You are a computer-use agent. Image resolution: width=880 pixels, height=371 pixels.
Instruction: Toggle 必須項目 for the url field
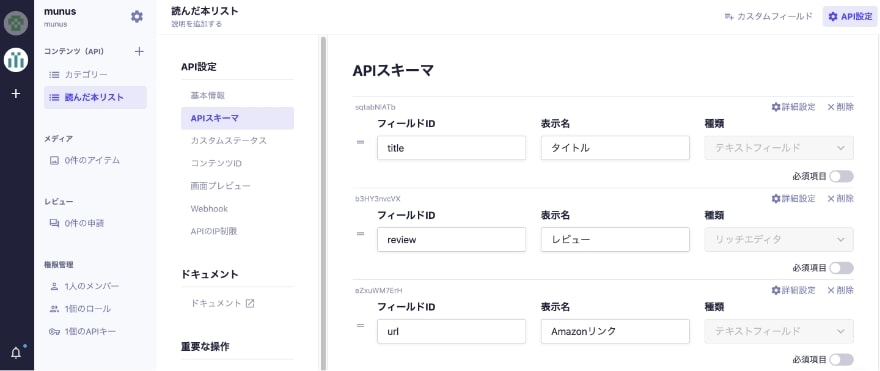[x=841, y=359]
